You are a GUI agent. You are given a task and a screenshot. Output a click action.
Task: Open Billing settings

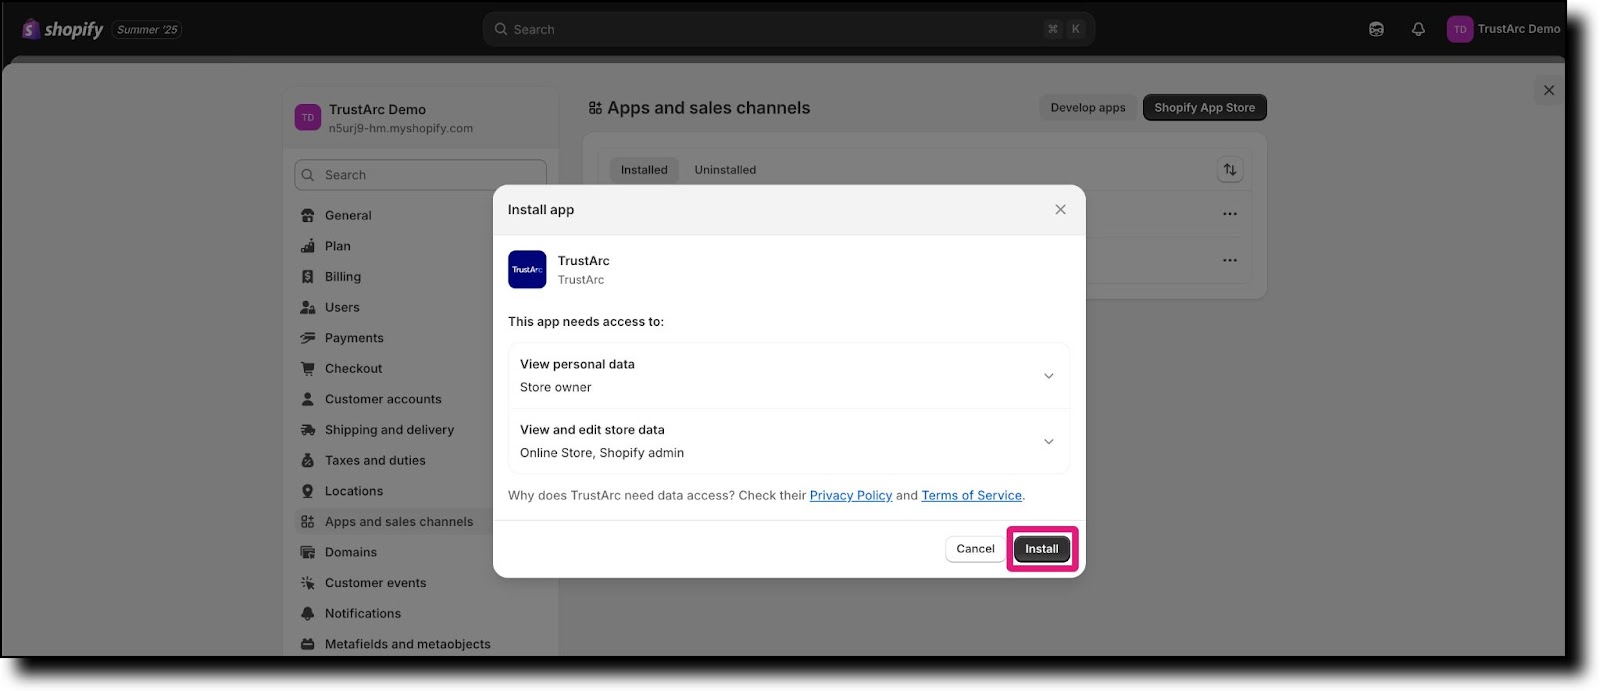(343, 277)
